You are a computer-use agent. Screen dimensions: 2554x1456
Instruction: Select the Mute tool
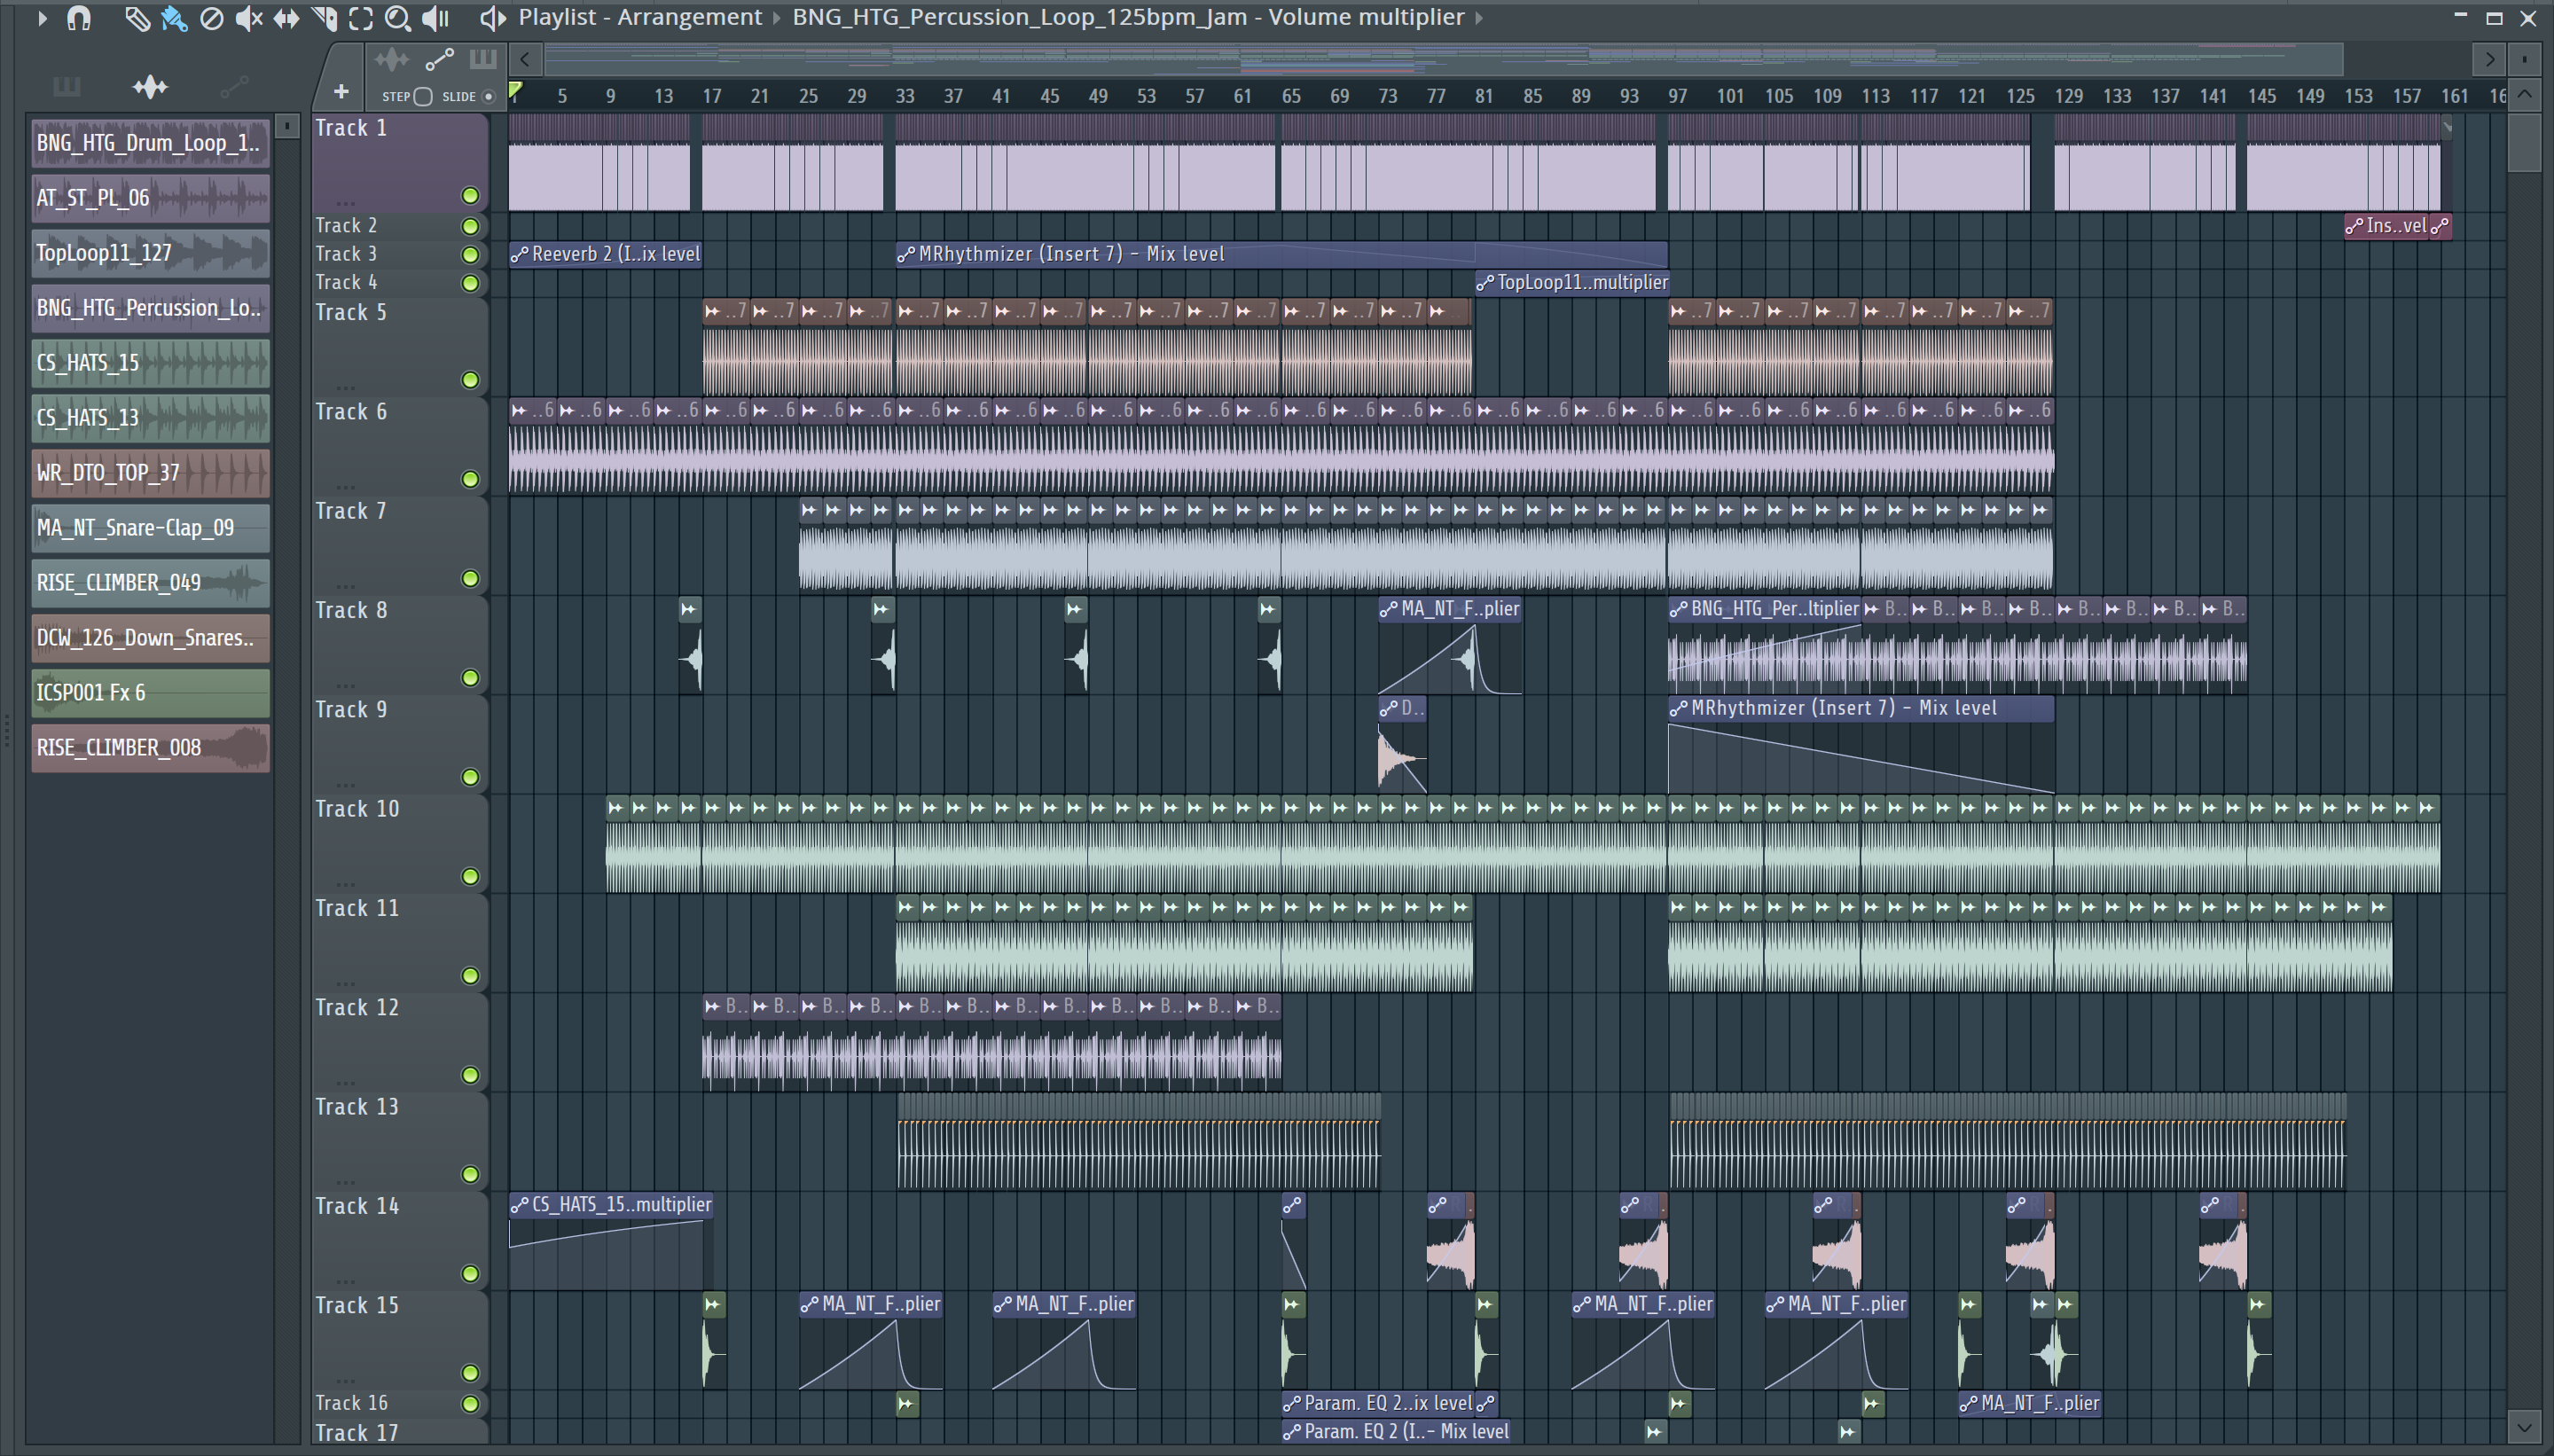248,18
